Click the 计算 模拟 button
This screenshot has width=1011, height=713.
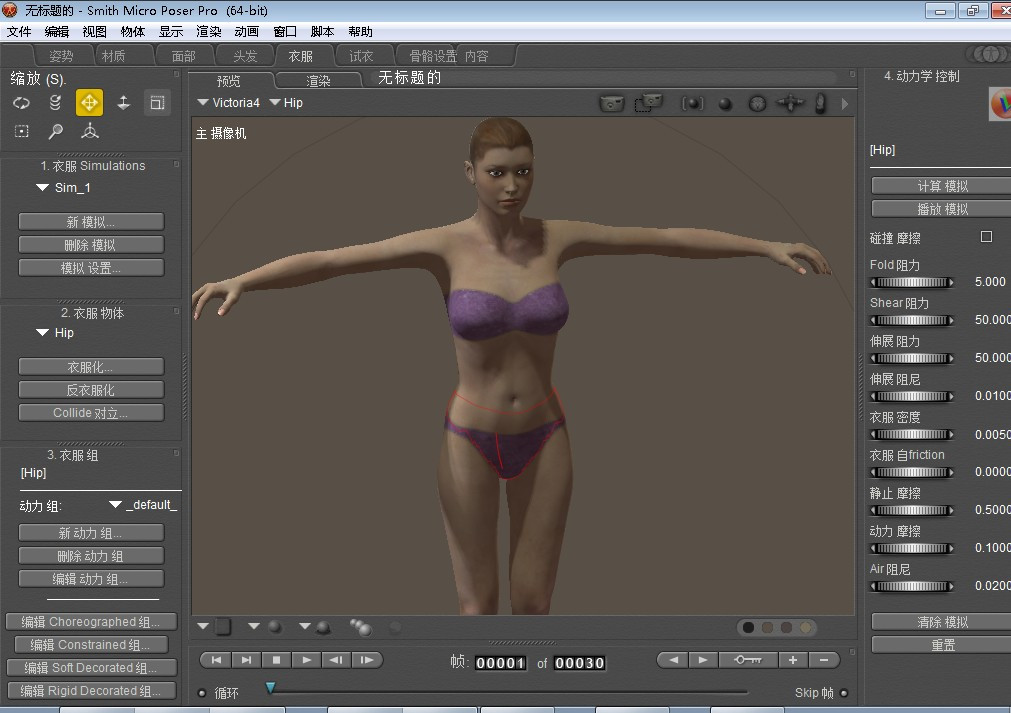point(942,186)
